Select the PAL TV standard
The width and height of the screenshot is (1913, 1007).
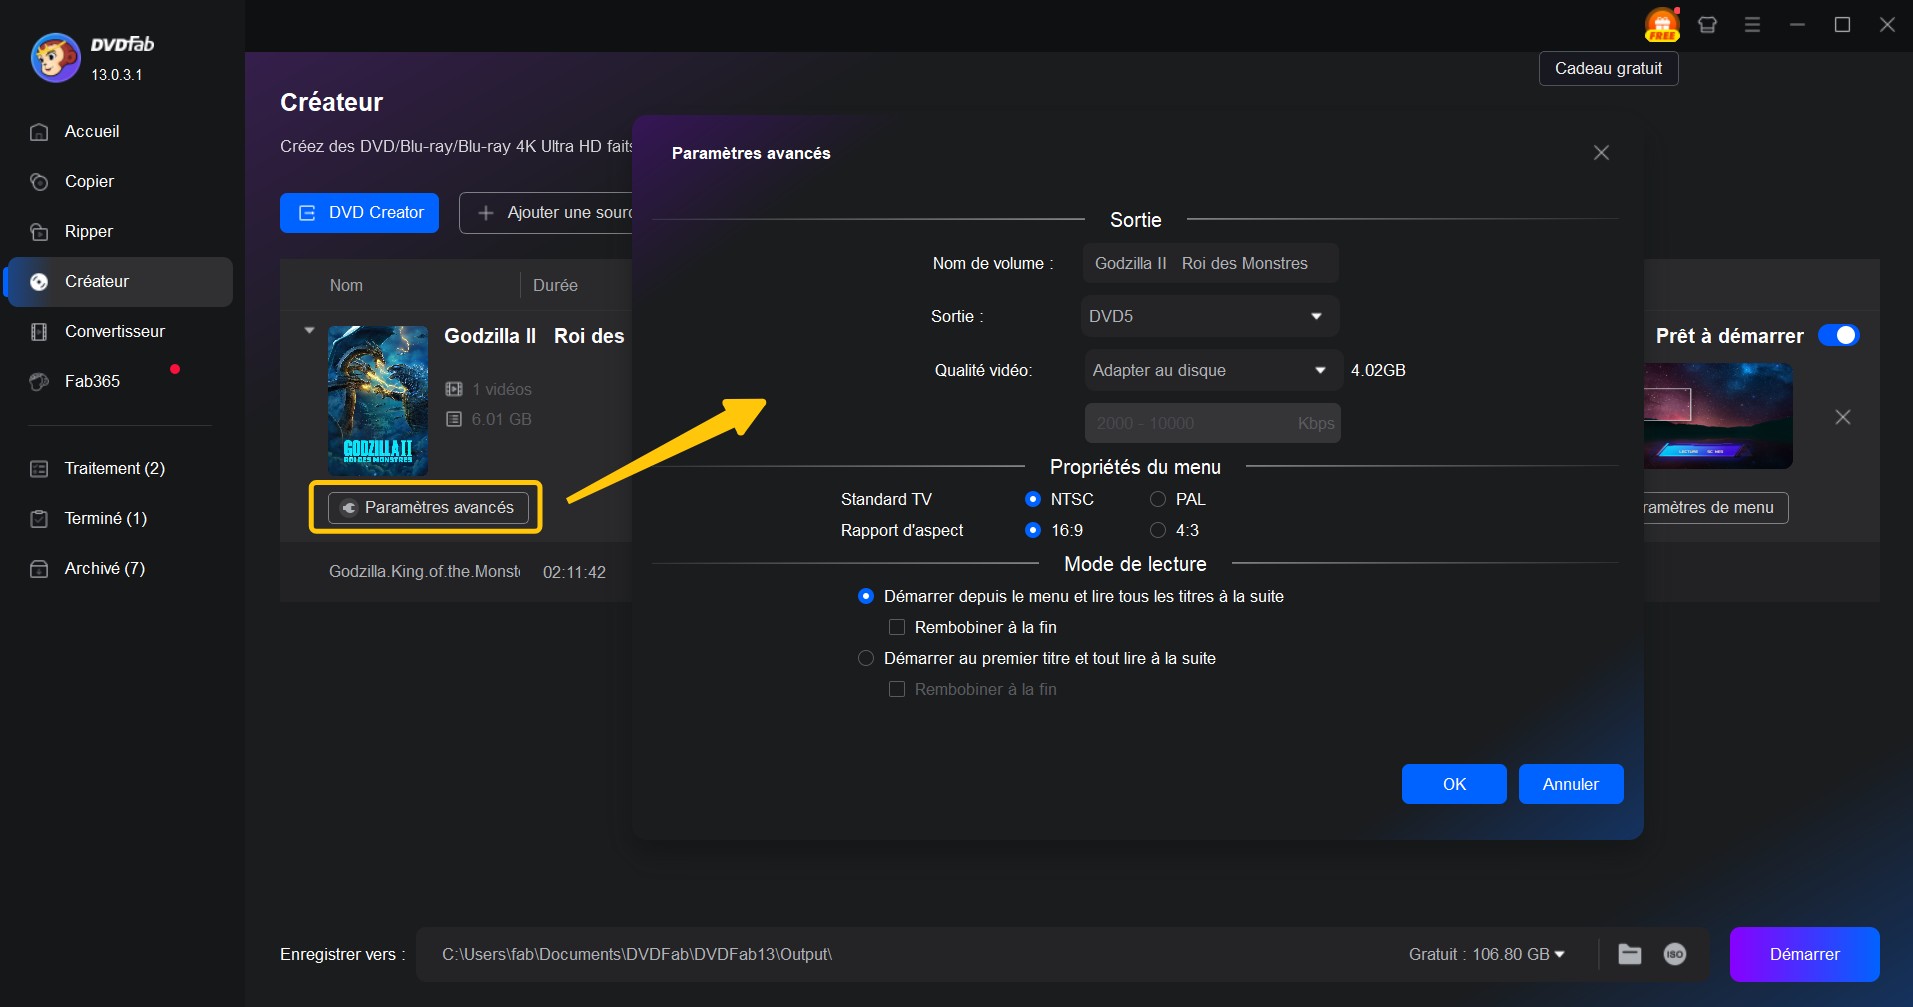(x=1158, y=499)
